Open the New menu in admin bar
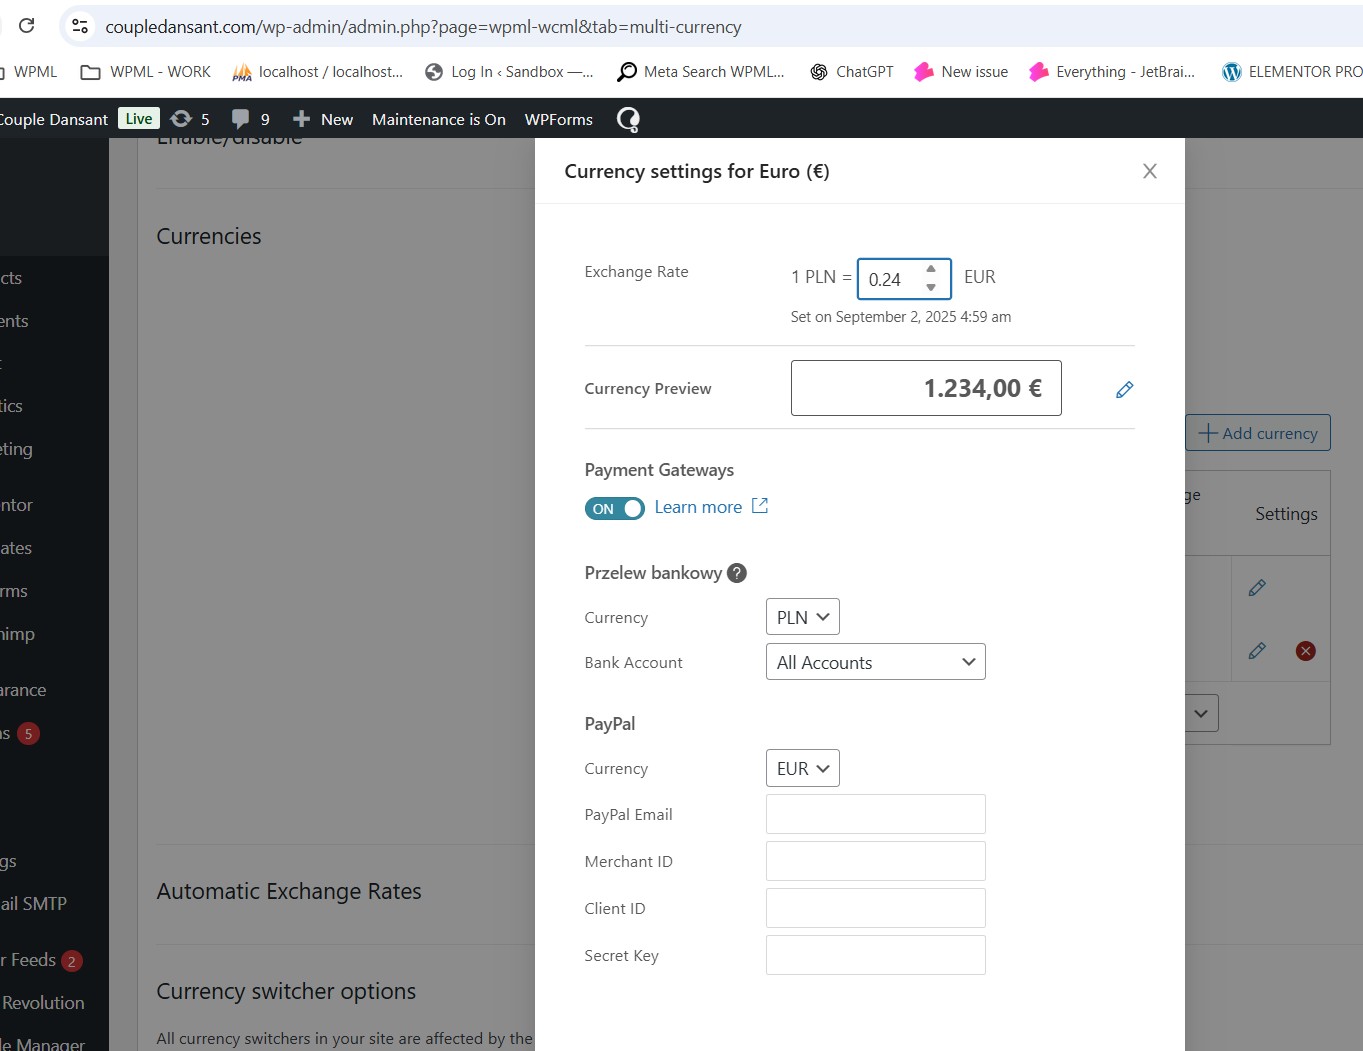The image size is (1363, 1051). click(x=324, y=119)
